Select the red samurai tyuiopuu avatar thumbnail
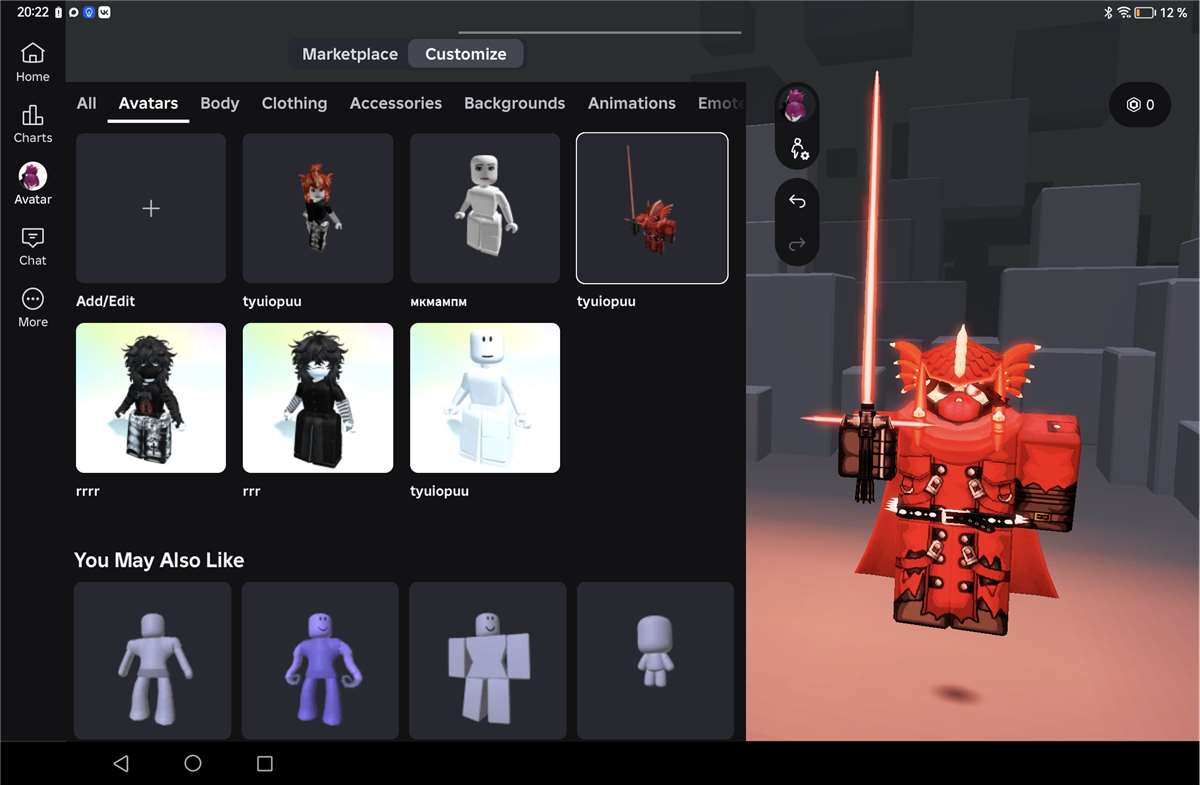This screenshot has width=1200, height=785. pyautogui.click(x=652, y=208)
